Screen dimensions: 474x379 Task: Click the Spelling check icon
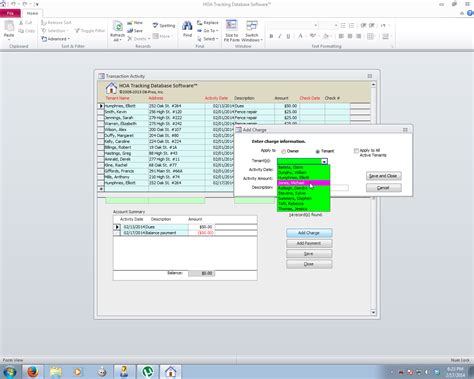[x=164, y=25]
